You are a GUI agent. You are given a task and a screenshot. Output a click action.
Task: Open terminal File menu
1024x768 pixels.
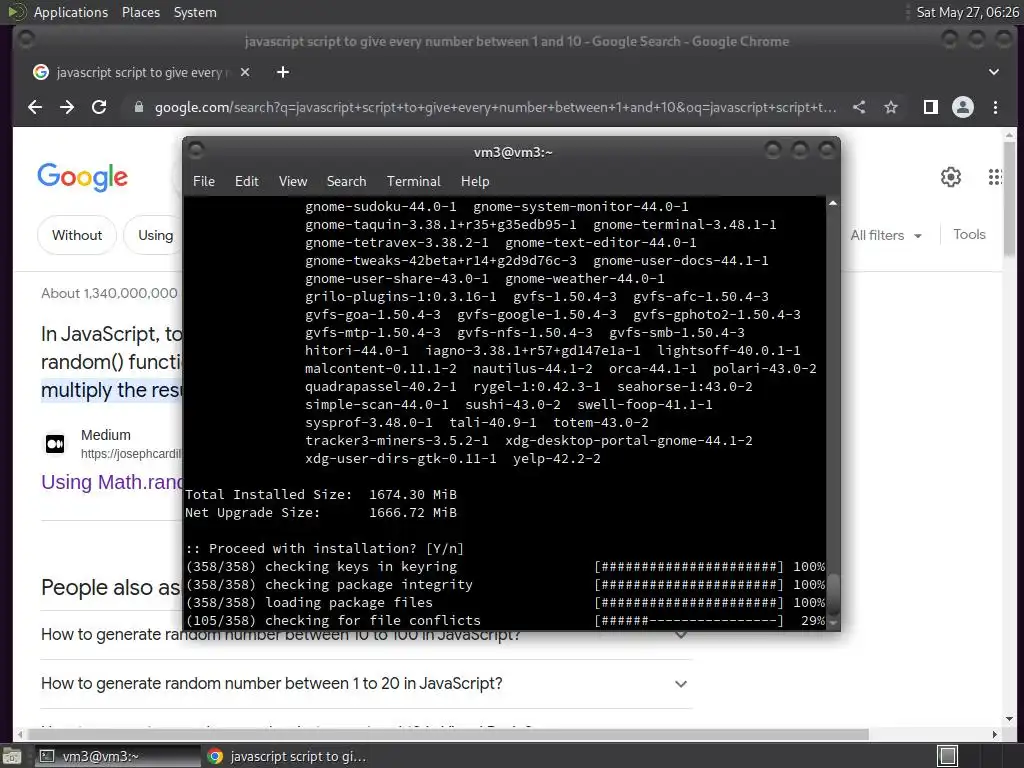pyautogui.click(x=204, y=181)
